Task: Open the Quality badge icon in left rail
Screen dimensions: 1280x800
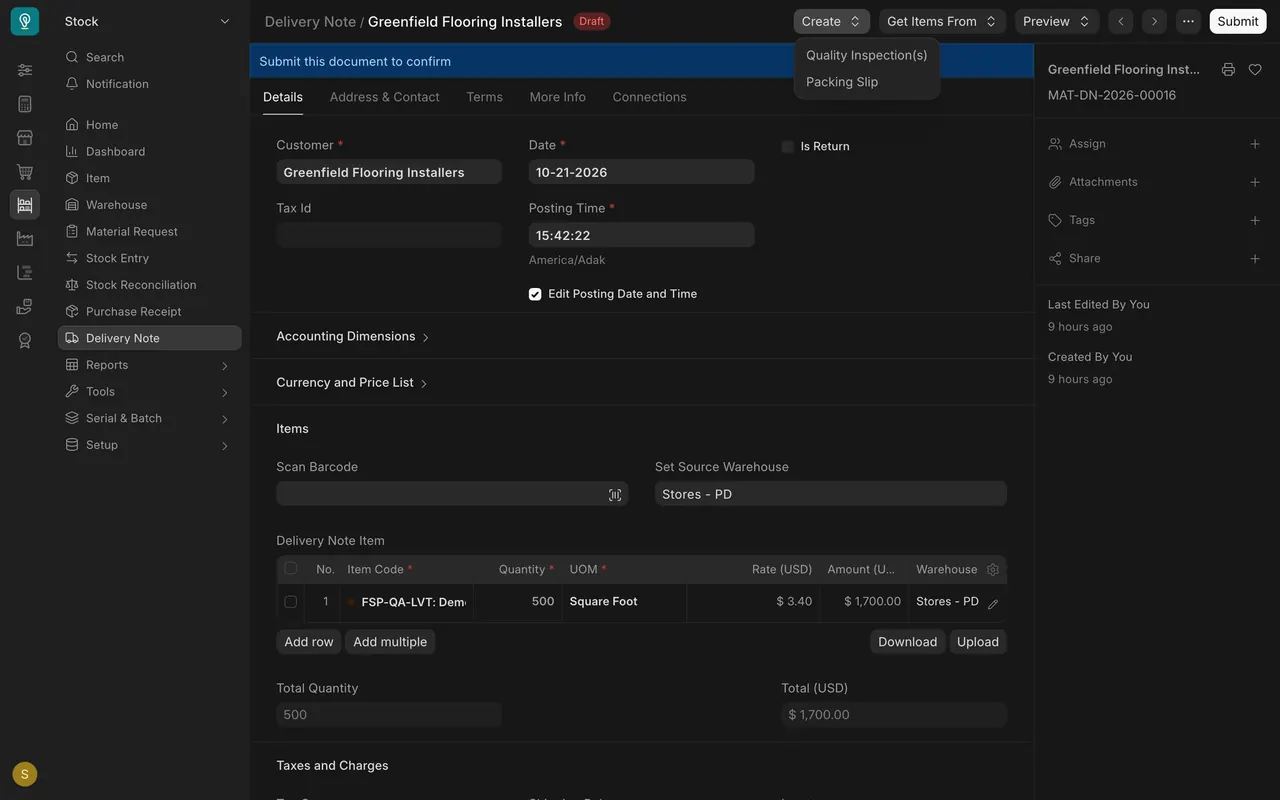Action: tap(25, 340)
